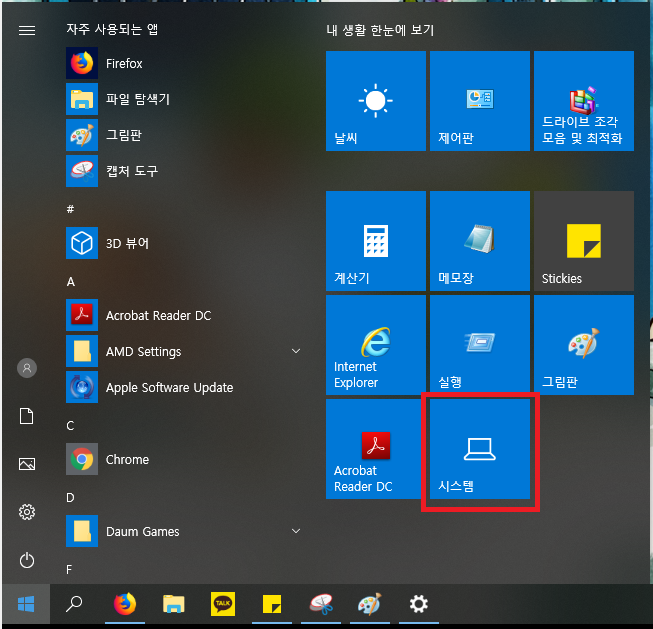This screenshot has width=653, height=629.
Task: Click the 내 생활 한눈에 보기 group title
Action: 380,30
